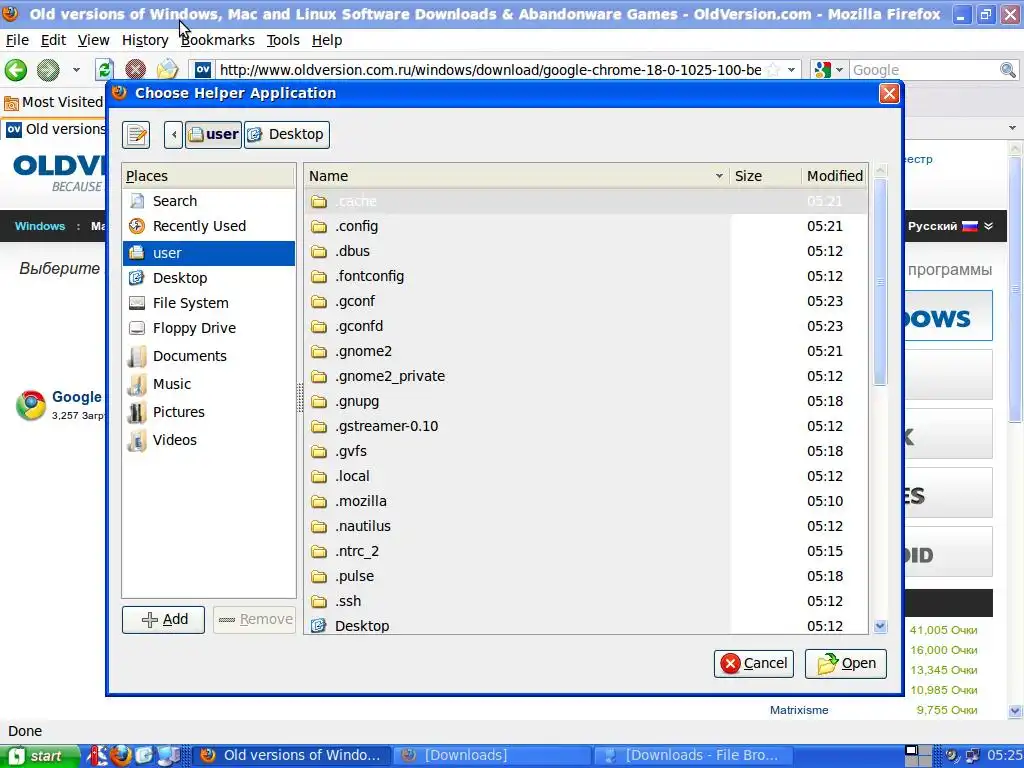The height and width of the screenshot is (768, 1024).
Task: Sort by the Modified column header
Action: (x=835, y=176)
